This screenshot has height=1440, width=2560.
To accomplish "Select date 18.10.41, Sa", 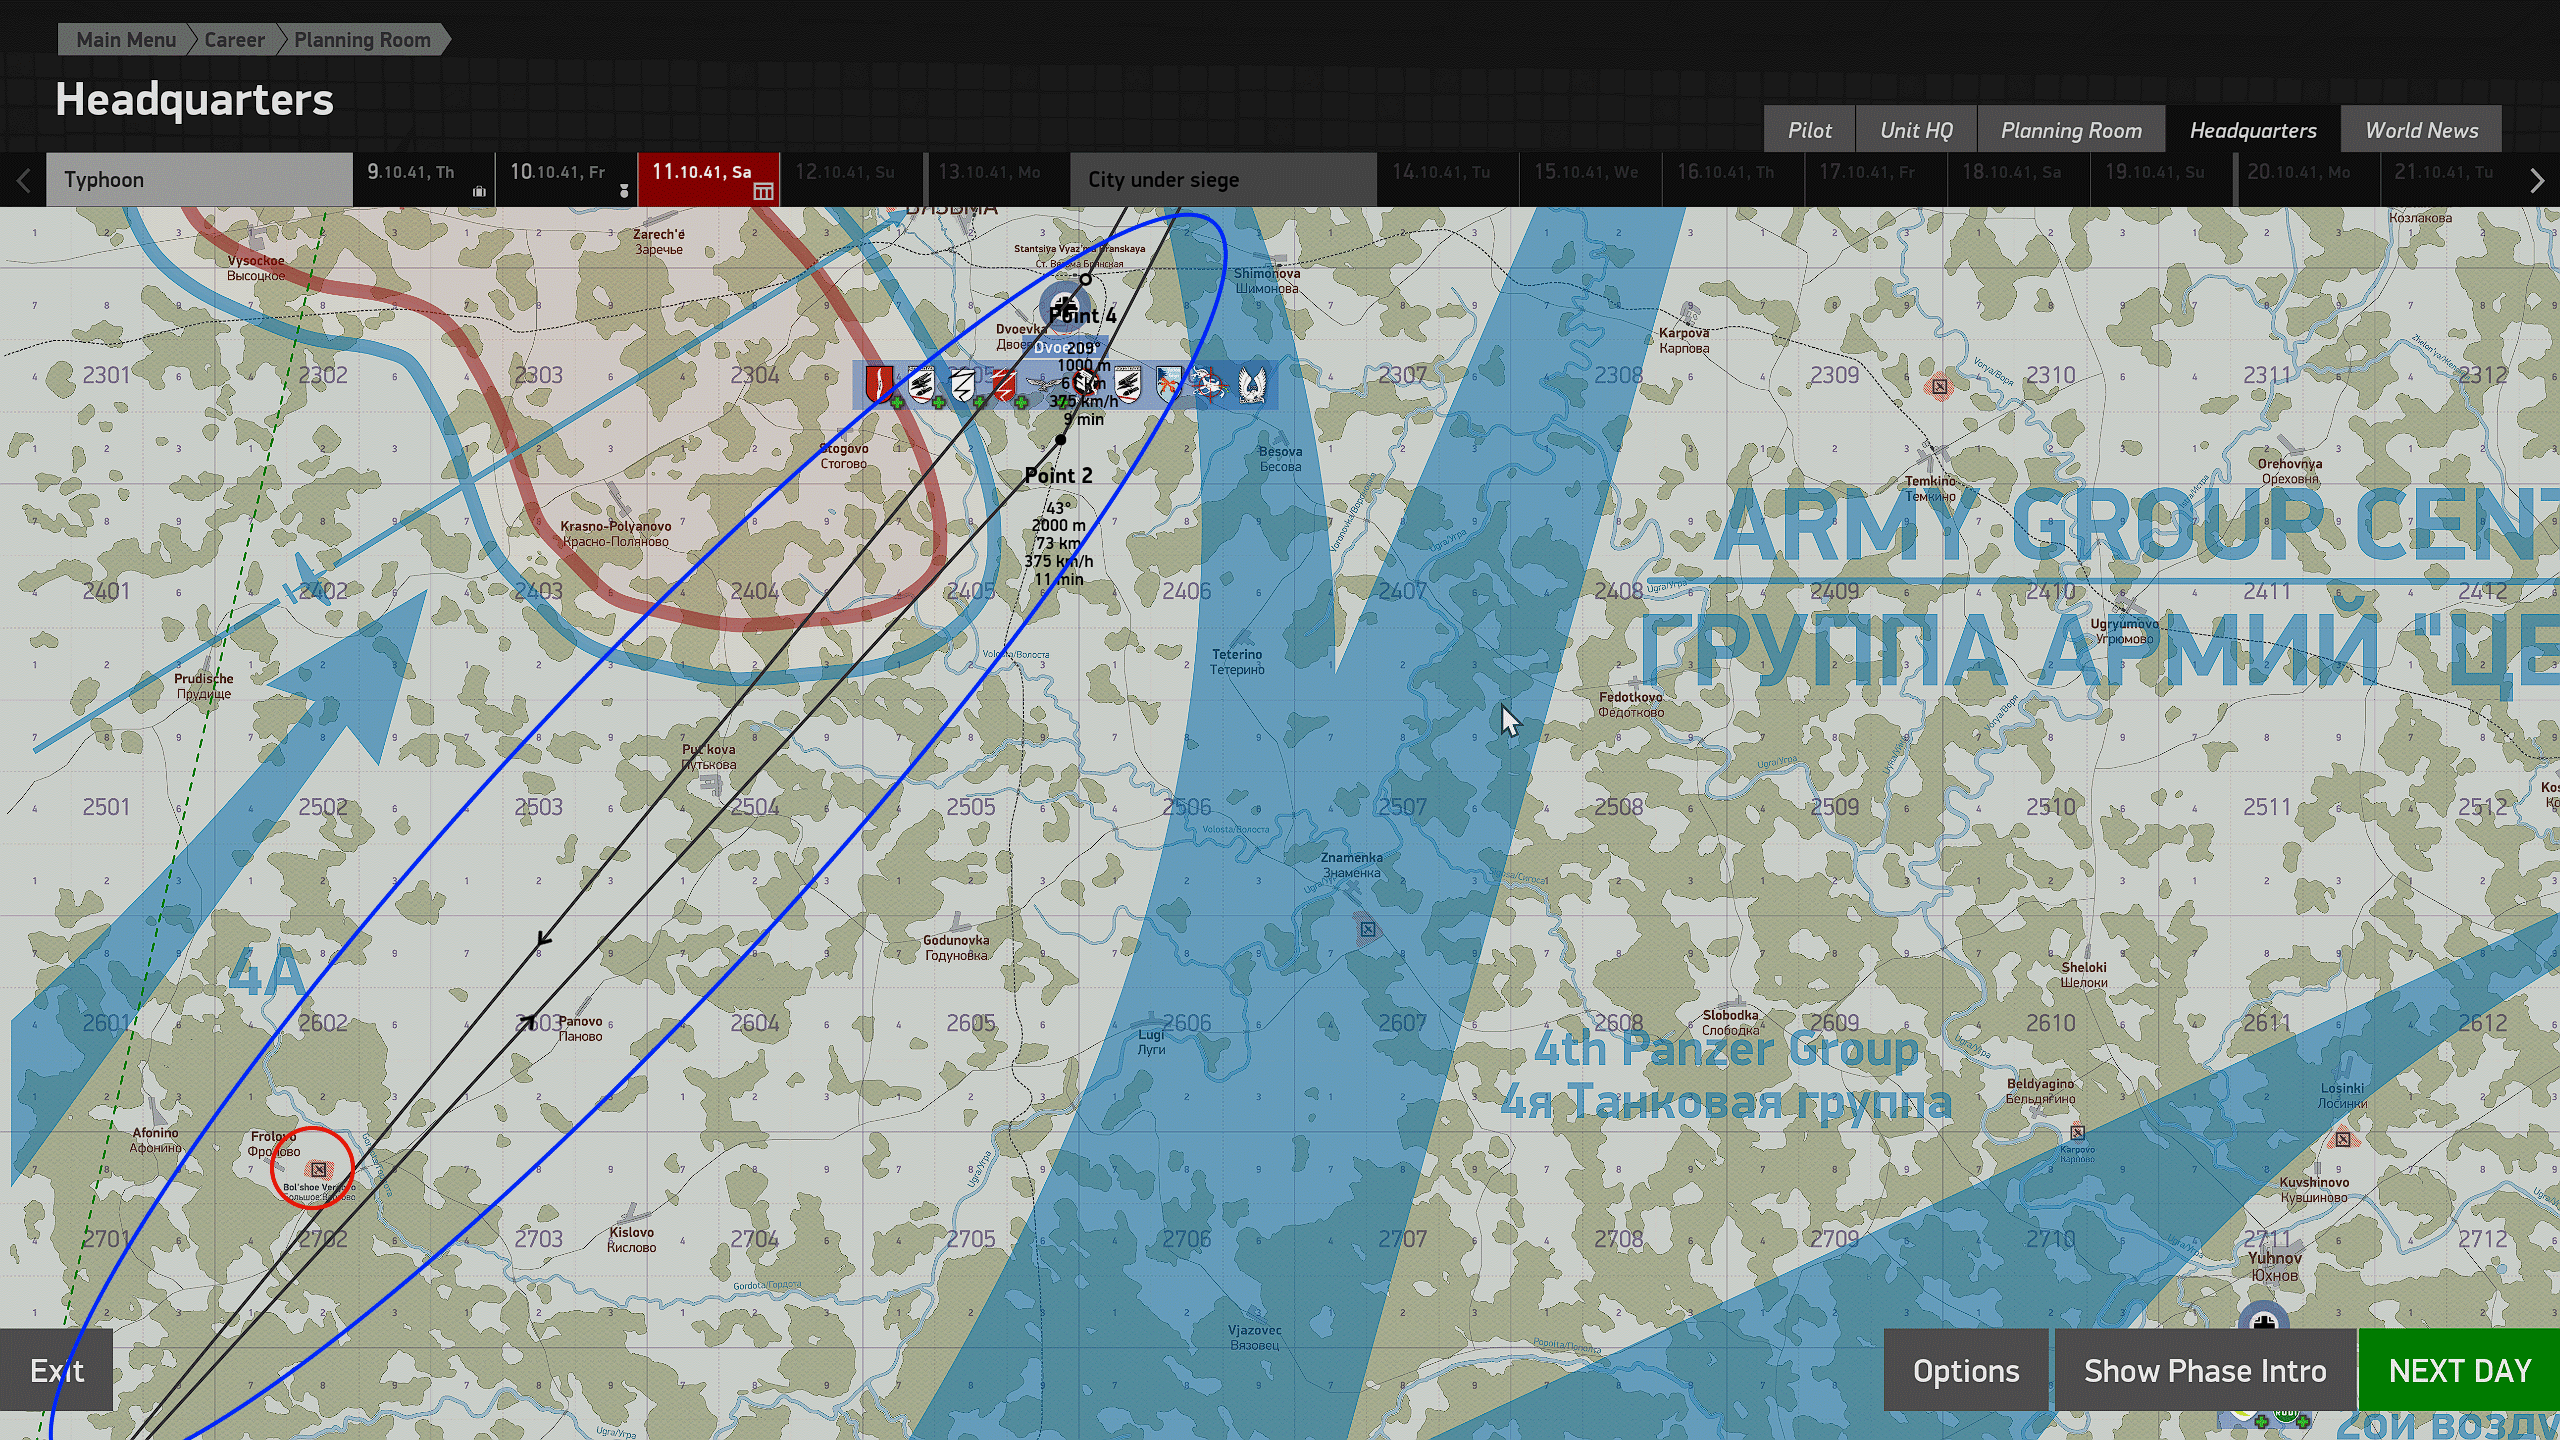I will tap(2019, 180).
